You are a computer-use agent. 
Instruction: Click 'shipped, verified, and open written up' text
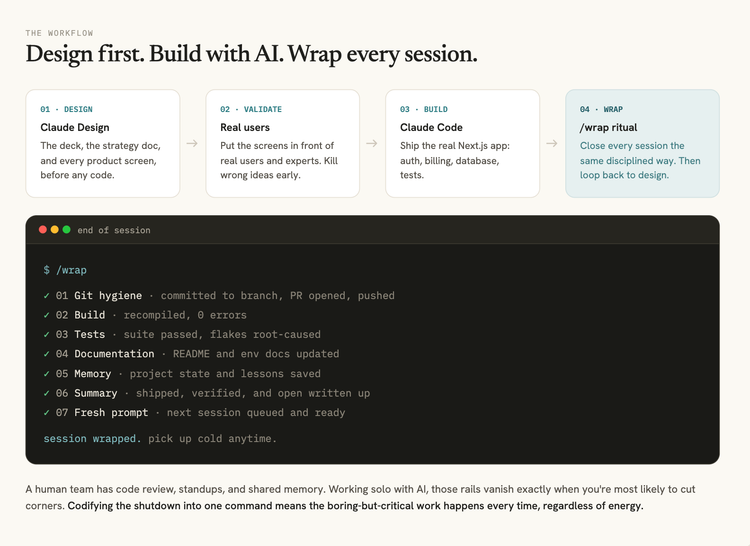coord(253,393)
